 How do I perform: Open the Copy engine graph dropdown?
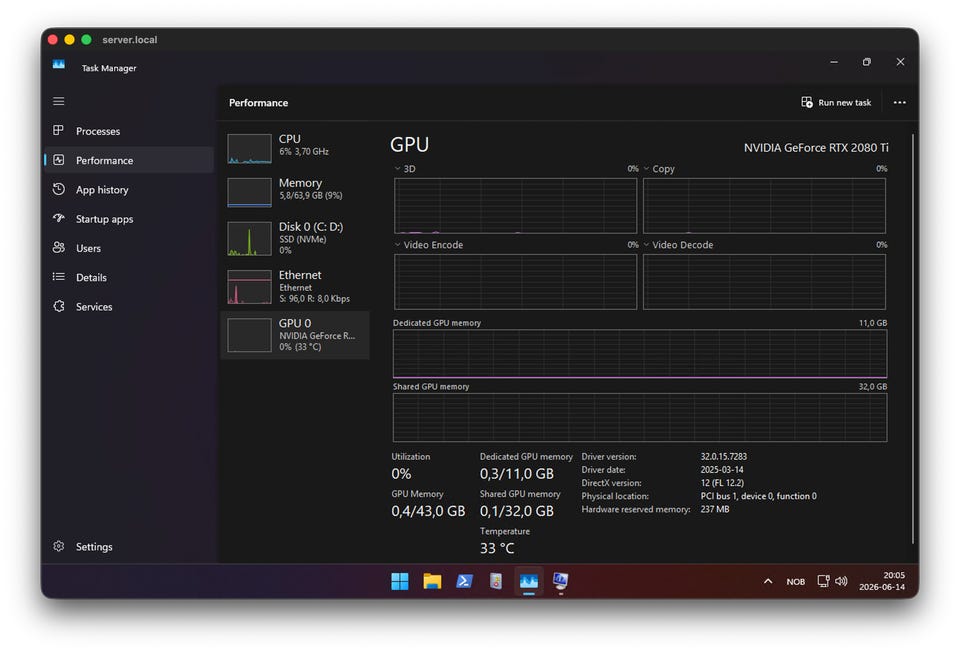pos(659,169)
